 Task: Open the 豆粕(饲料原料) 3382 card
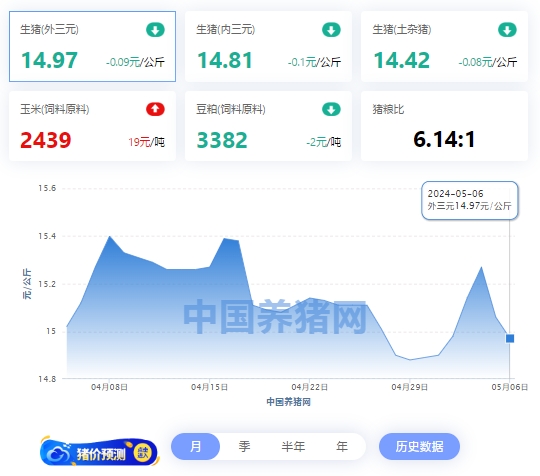pyautogui.click(x=268, y=126)
